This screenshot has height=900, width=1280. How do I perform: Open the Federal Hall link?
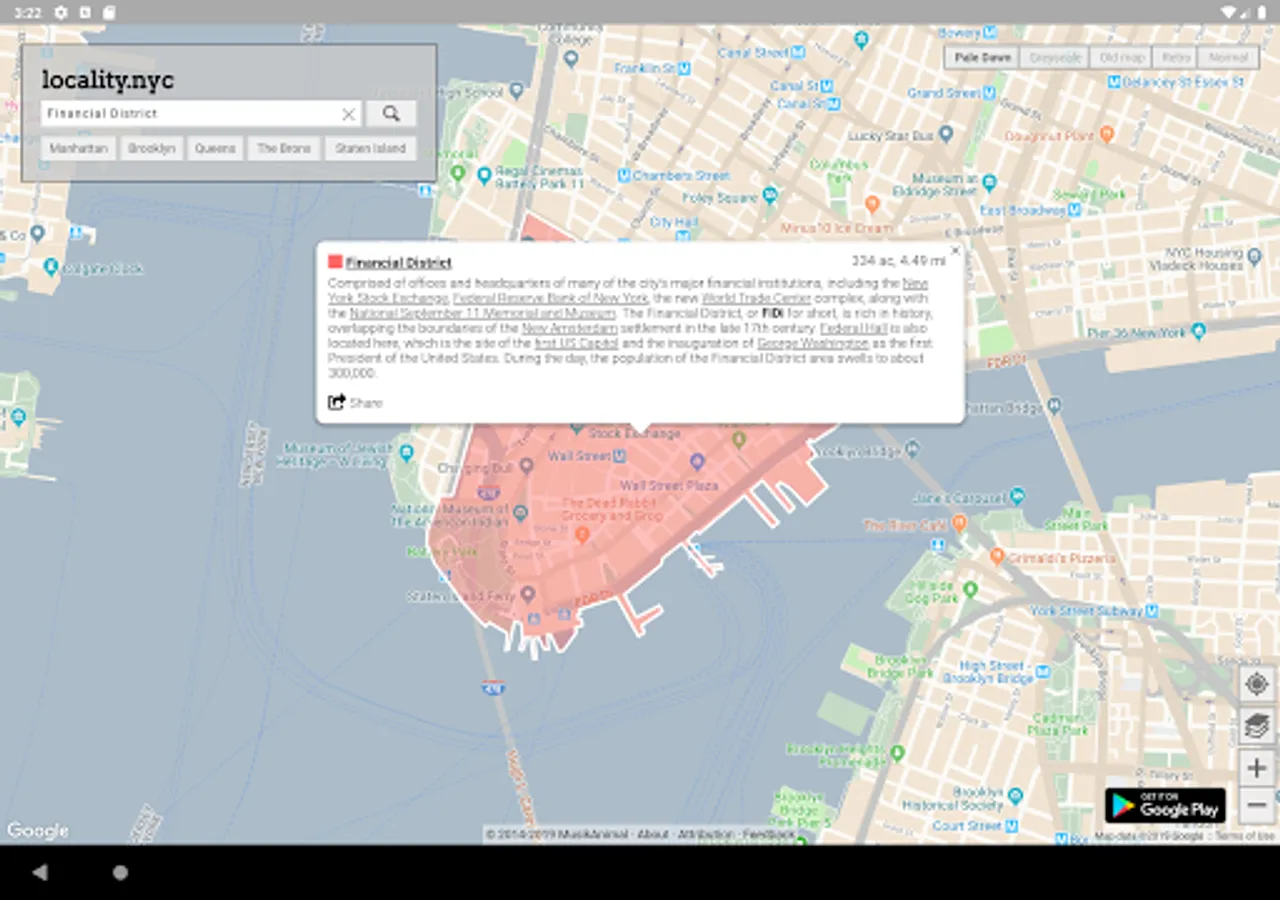853,328
